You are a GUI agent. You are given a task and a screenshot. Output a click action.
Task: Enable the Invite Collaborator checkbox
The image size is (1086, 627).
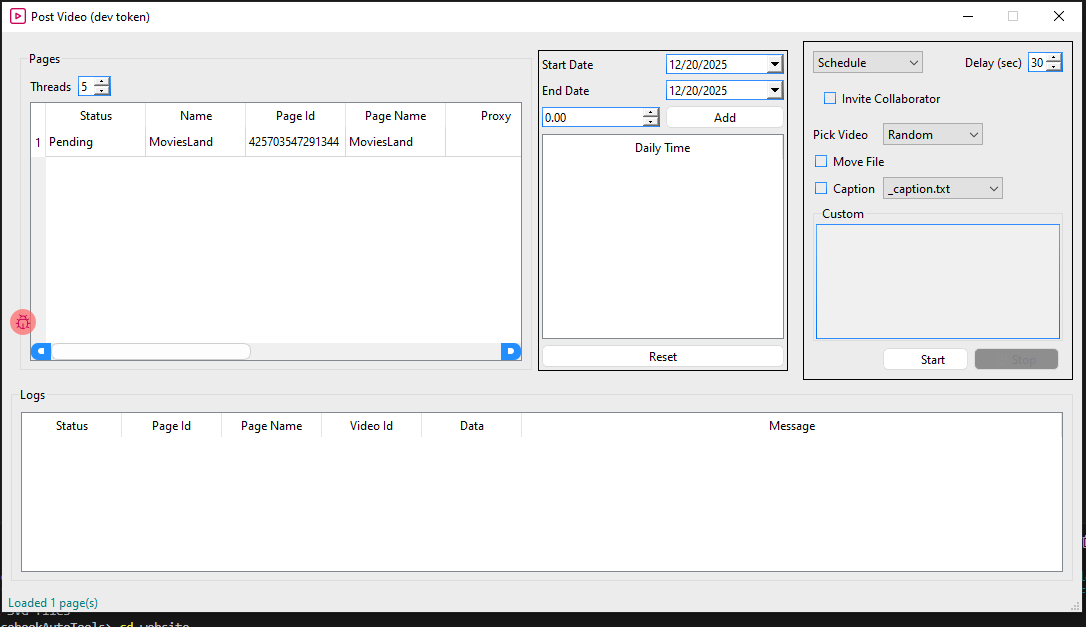[829, 99]
